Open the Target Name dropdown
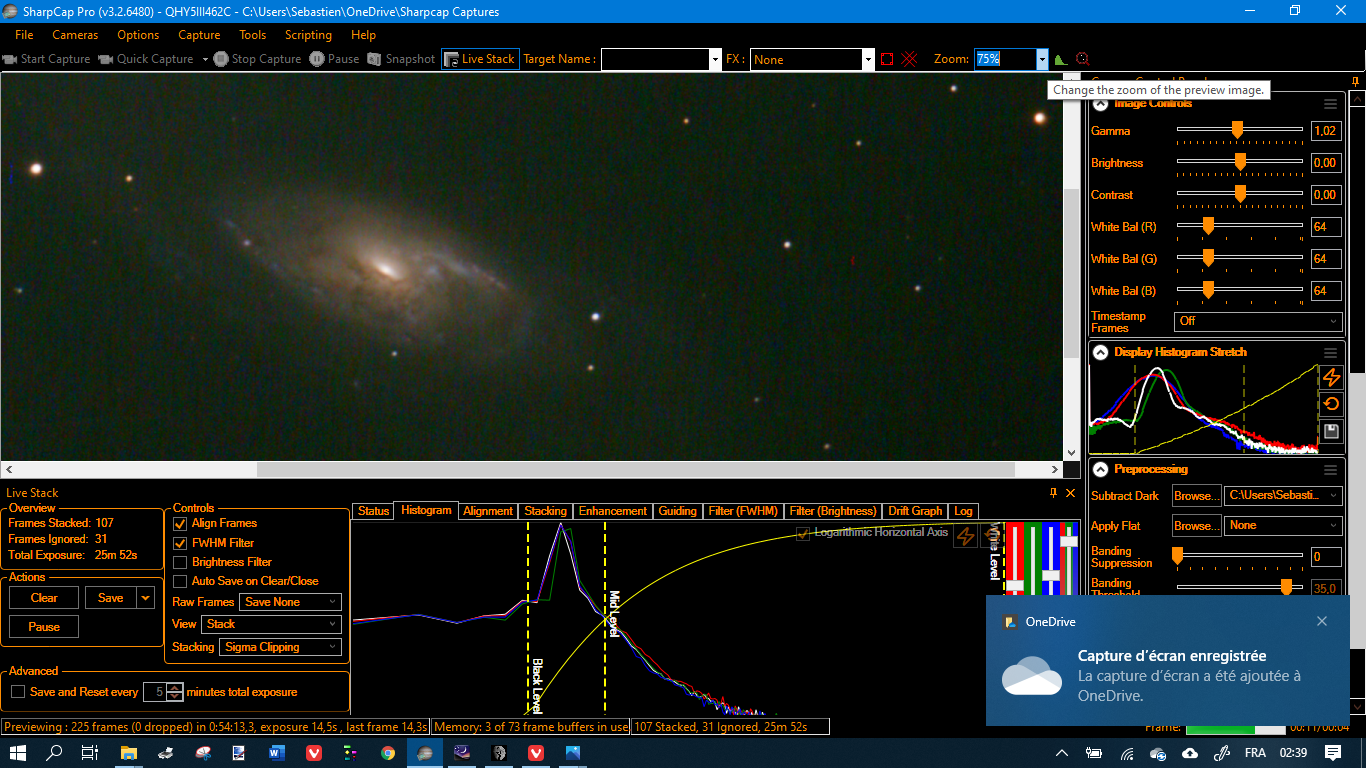 coord(715,59)
